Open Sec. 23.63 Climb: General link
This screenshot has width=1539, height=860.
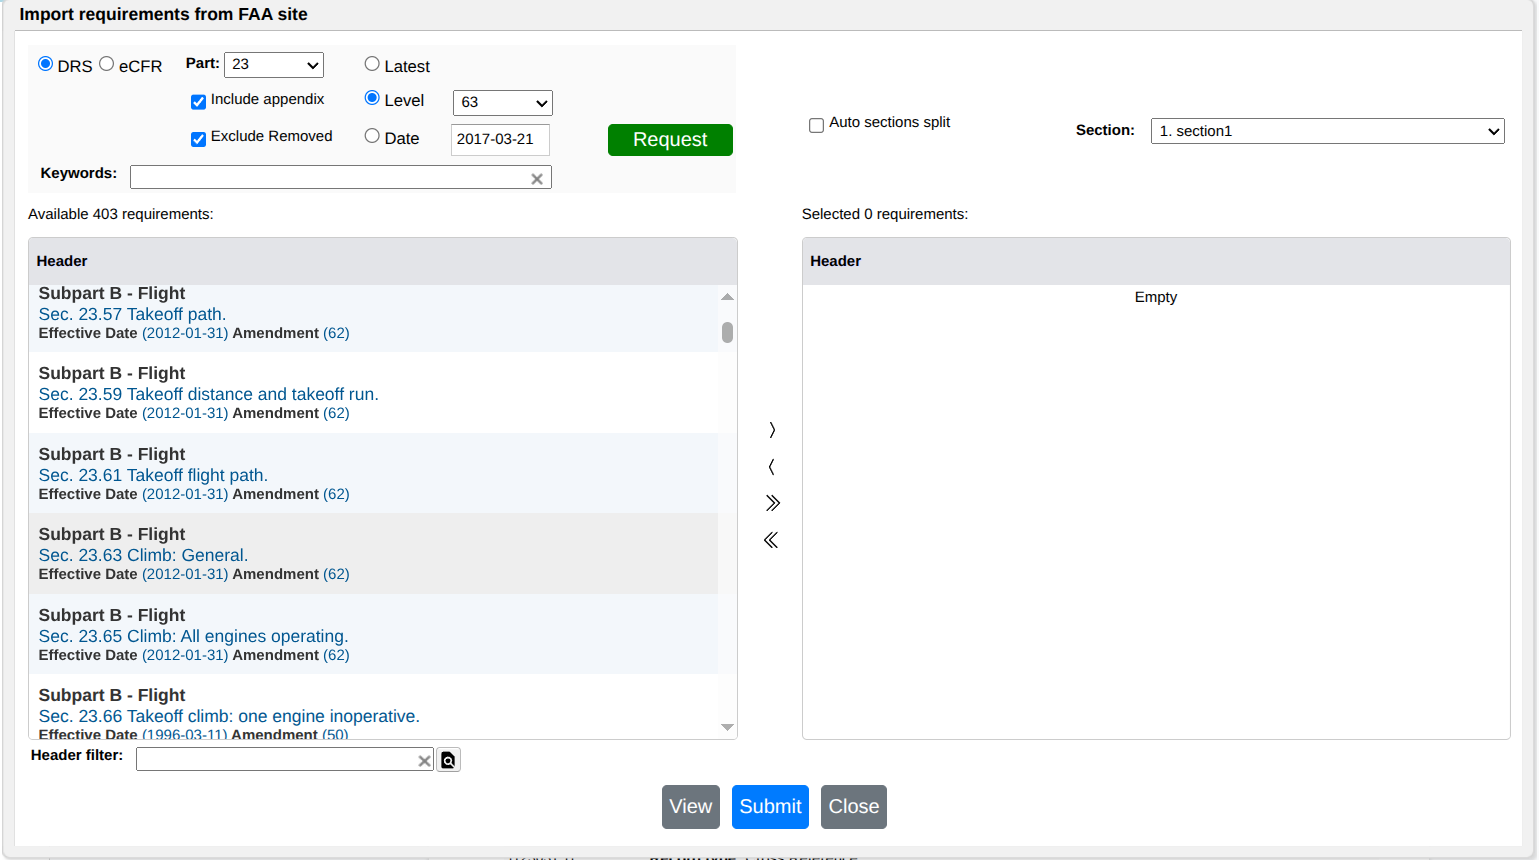tap(143, 555)
